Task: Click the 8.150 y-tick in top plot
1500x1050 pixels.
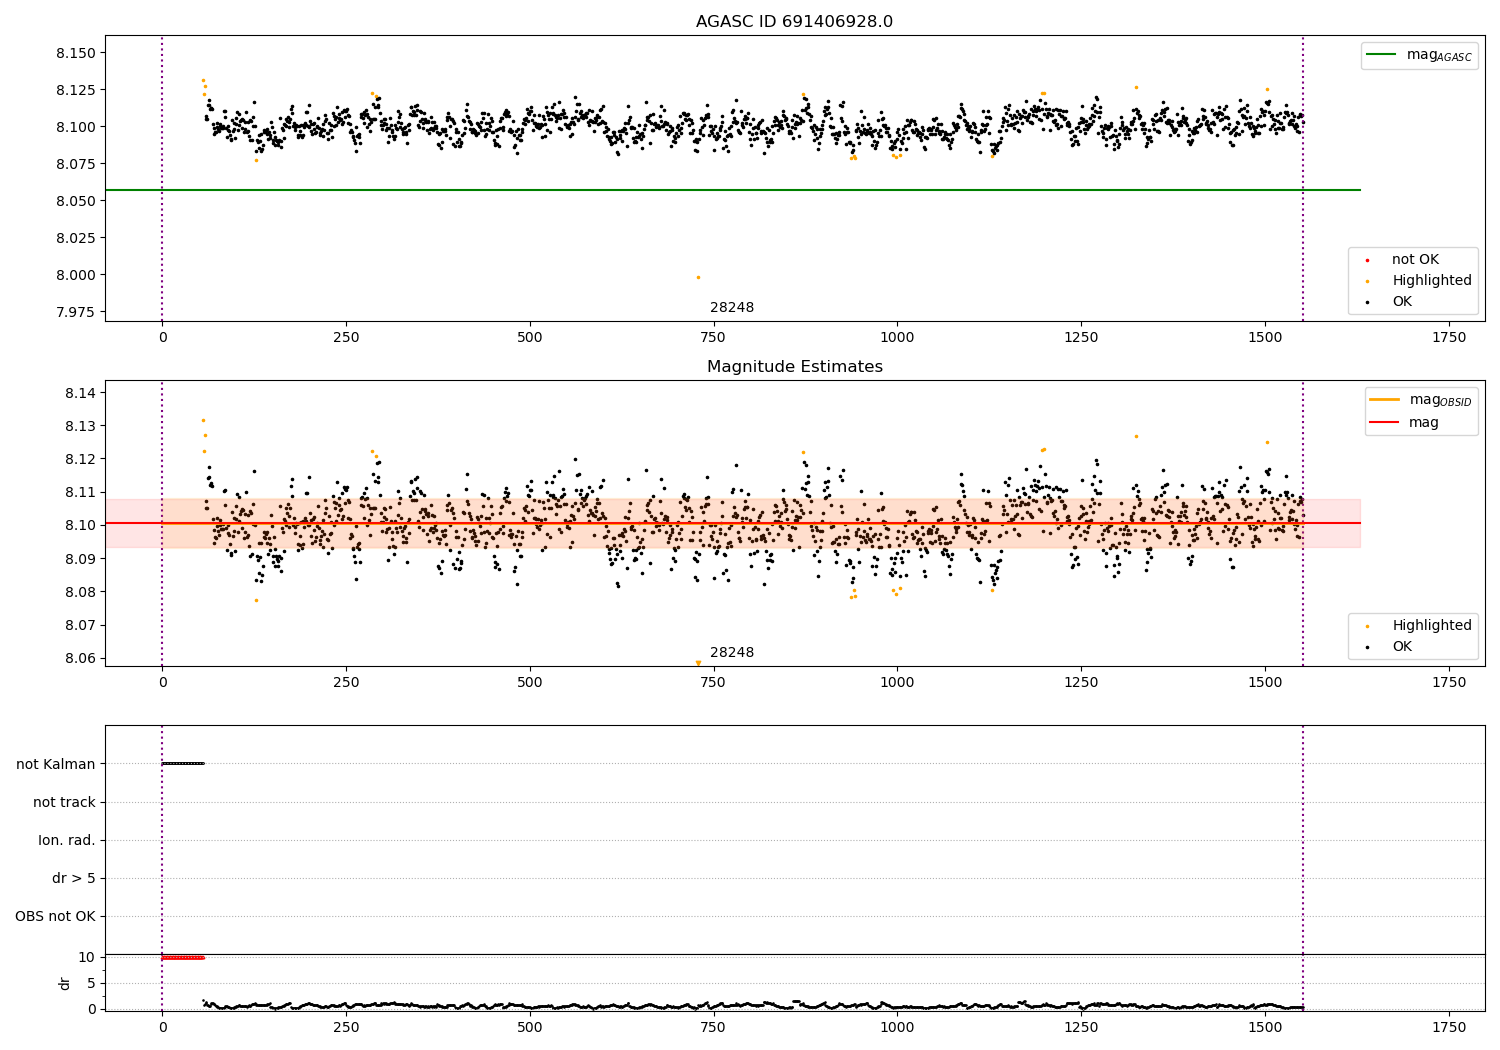Action: pos(76,53)
